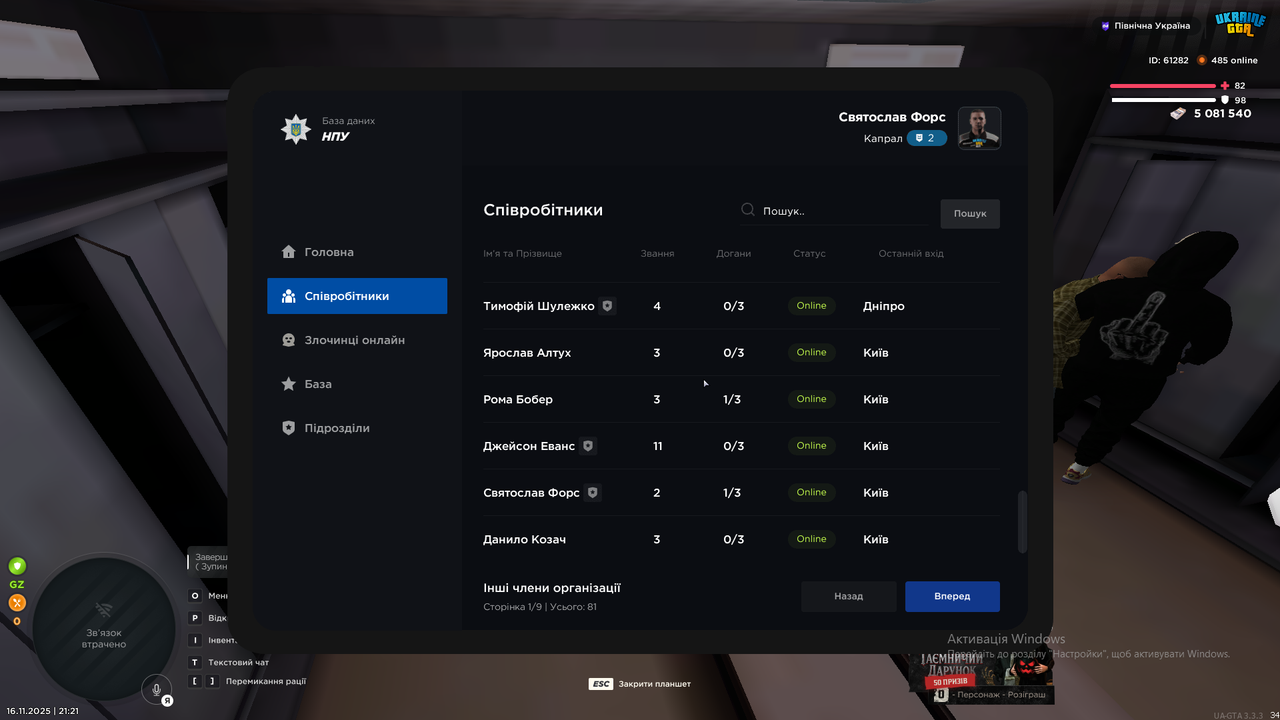Viewport: 1280px width, 720px height.
Task: Click the white armor bar
Action: [x=1162, y=100]
